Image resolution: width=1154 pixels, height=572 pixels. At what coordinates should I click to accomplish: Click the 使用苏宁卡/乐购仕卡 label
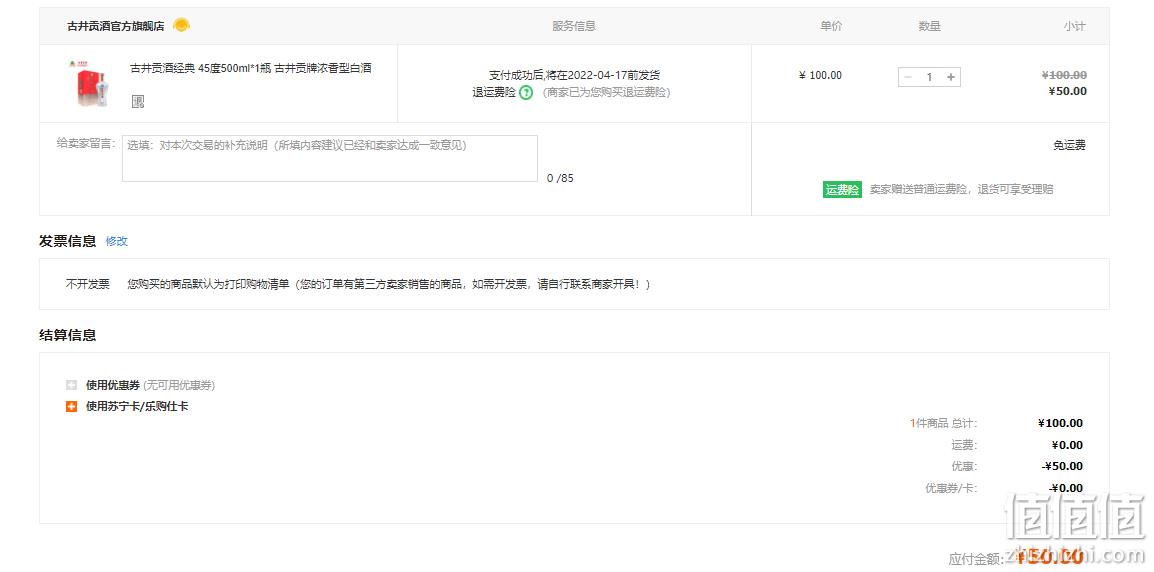pos(137,406)
